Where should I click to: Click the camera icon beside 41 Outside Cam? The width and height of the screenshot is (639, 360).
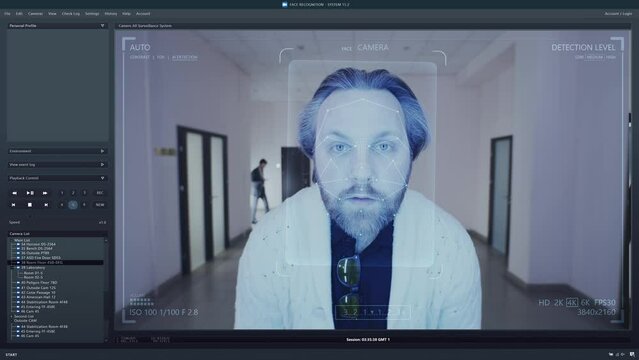click(18, 288)
